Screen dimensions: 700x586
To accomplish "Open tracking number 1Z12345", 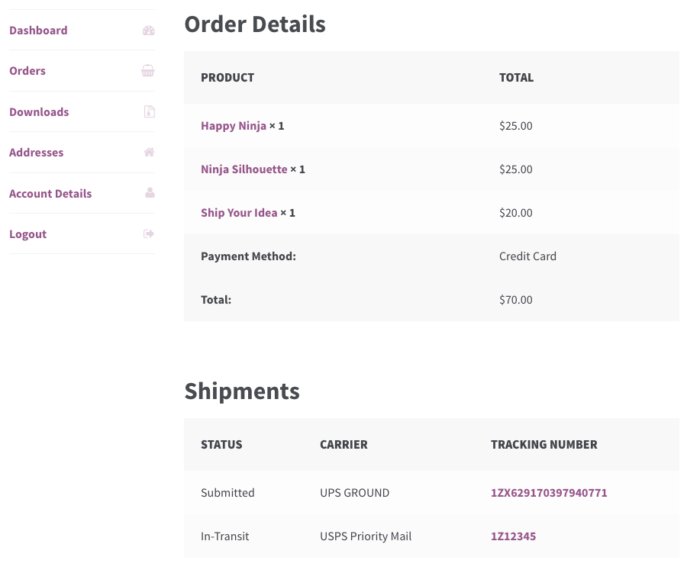I will (x=513, y=536).
